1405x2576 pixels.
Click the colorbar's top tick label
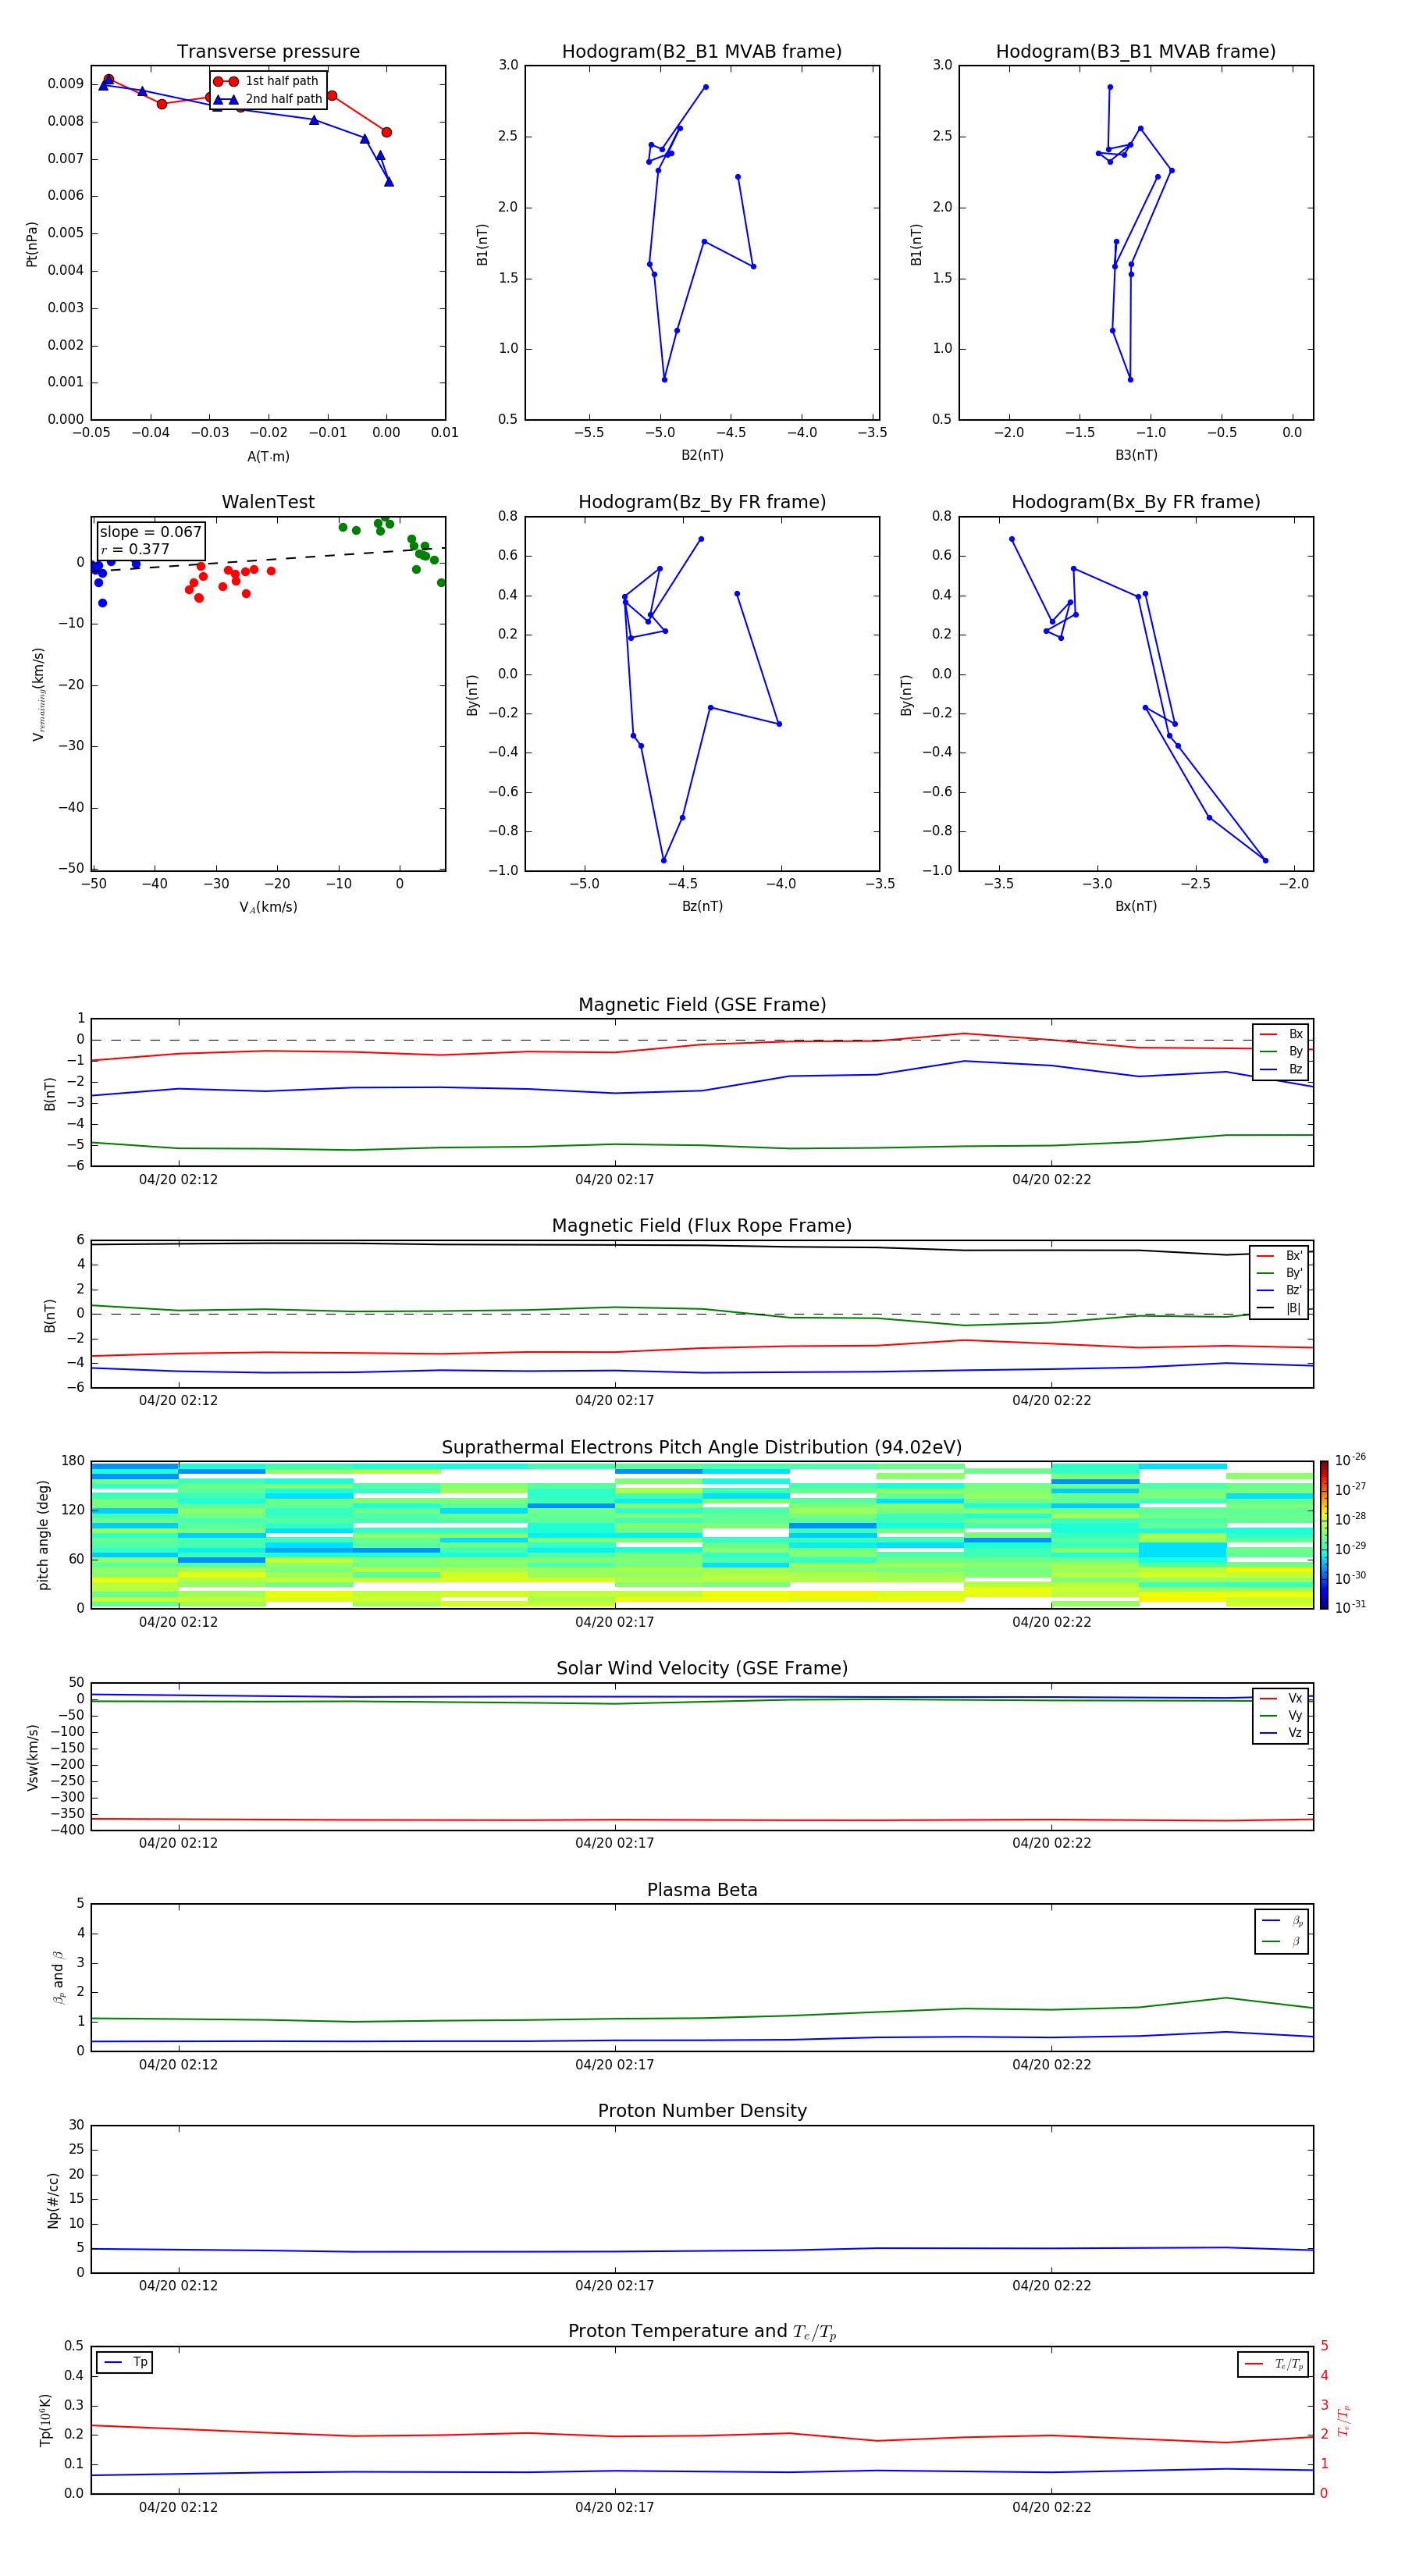1350,1460
